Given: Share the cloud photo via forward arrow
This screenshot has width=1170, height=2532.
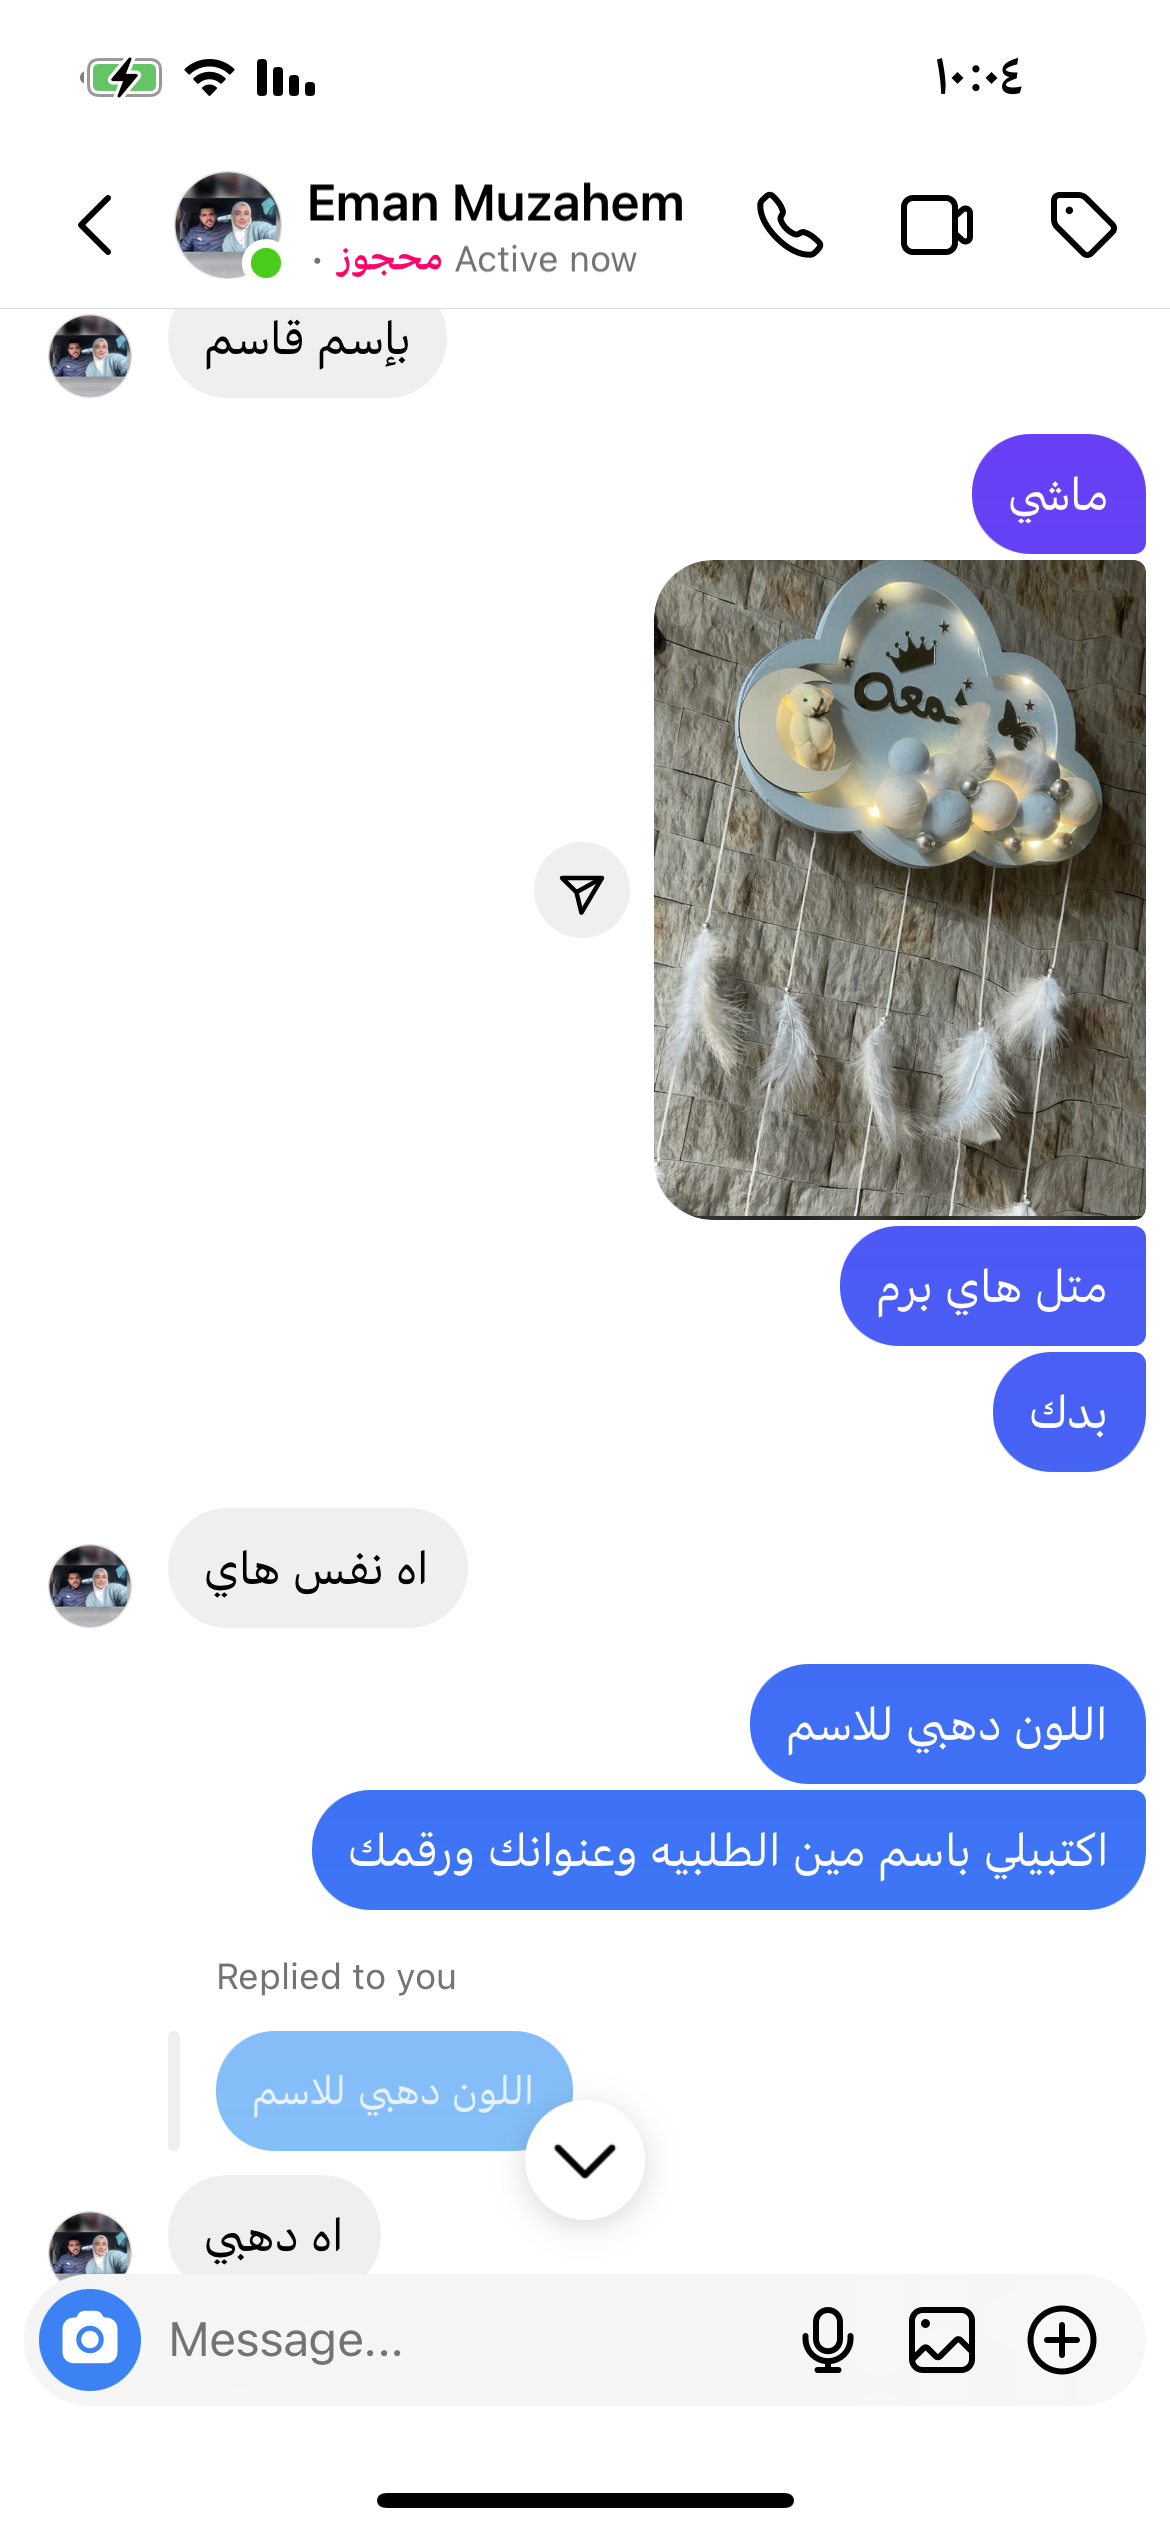Looking at the screenshot, I should click(x=582, y=890).
